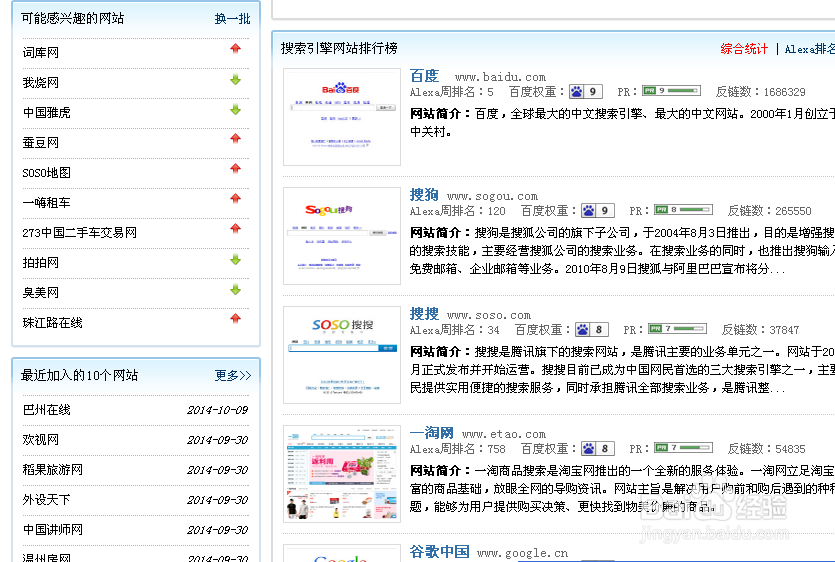
Task: Click the 反链数：54835 value for 一淘网
Action: click(x=767, y=449)
